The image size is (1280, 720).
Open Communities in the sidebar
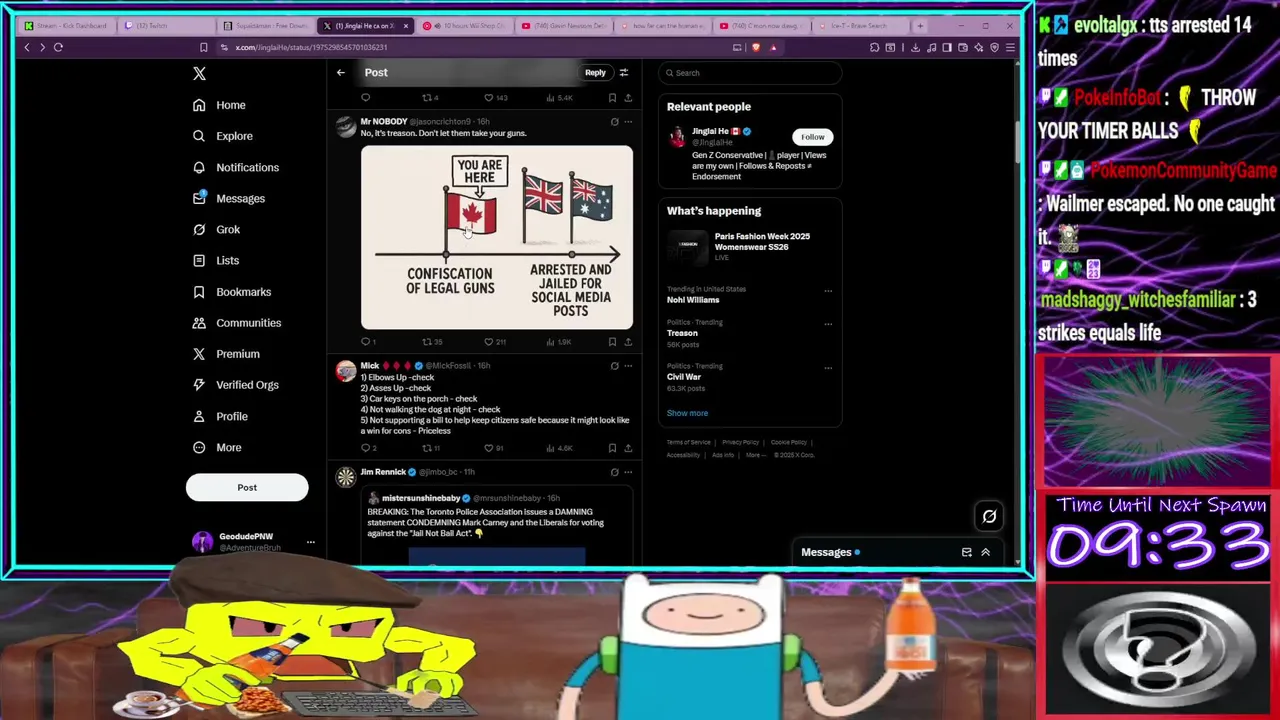click(237, 323)
